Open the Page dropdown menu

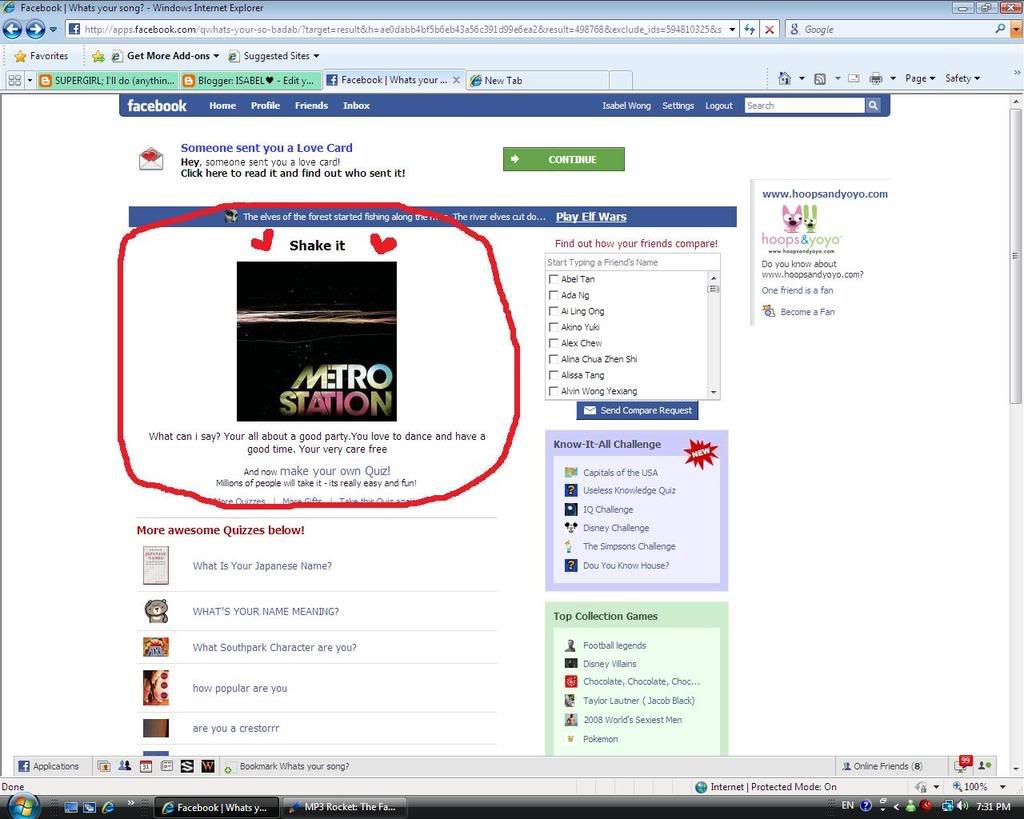point(919,78)
